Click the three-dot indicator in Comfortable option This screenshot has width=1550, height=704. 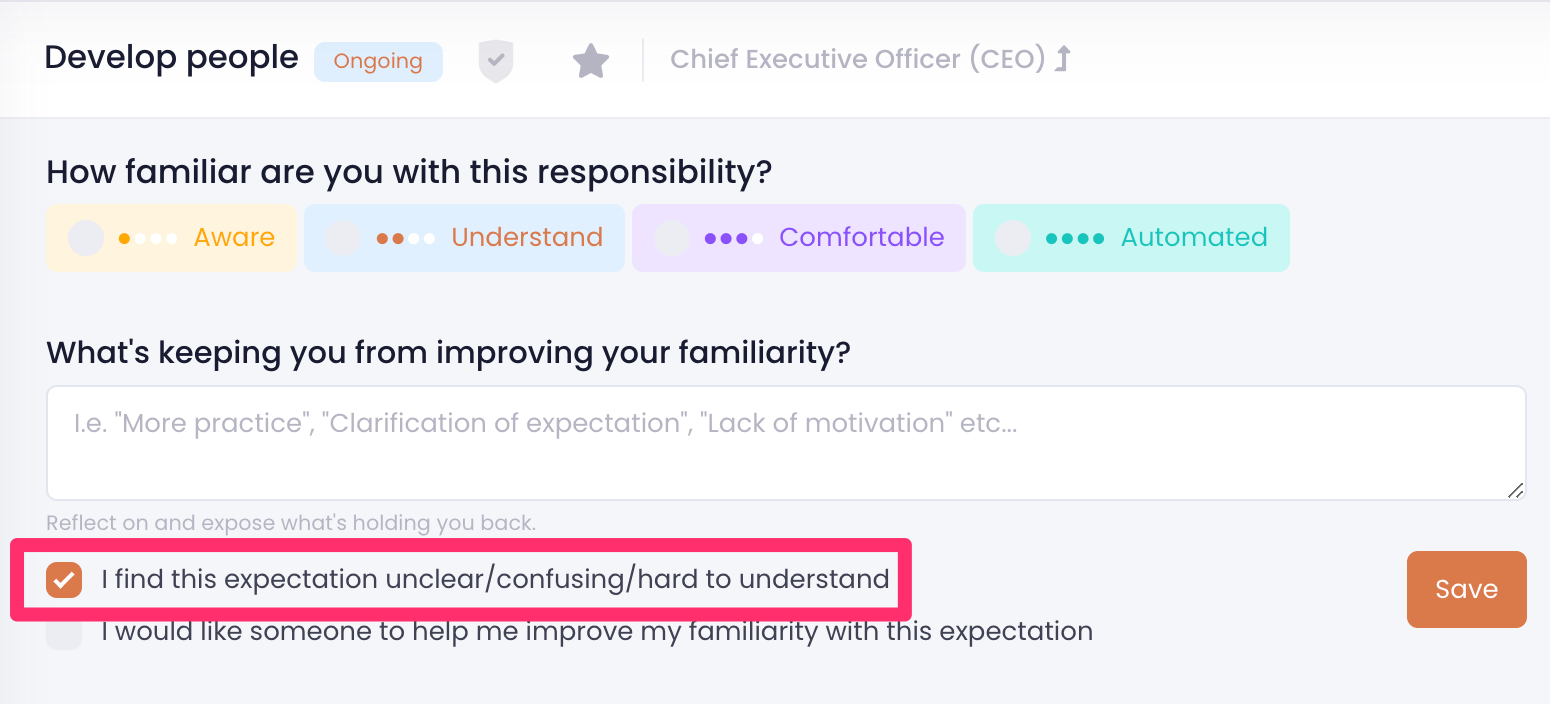click(733, 238)
